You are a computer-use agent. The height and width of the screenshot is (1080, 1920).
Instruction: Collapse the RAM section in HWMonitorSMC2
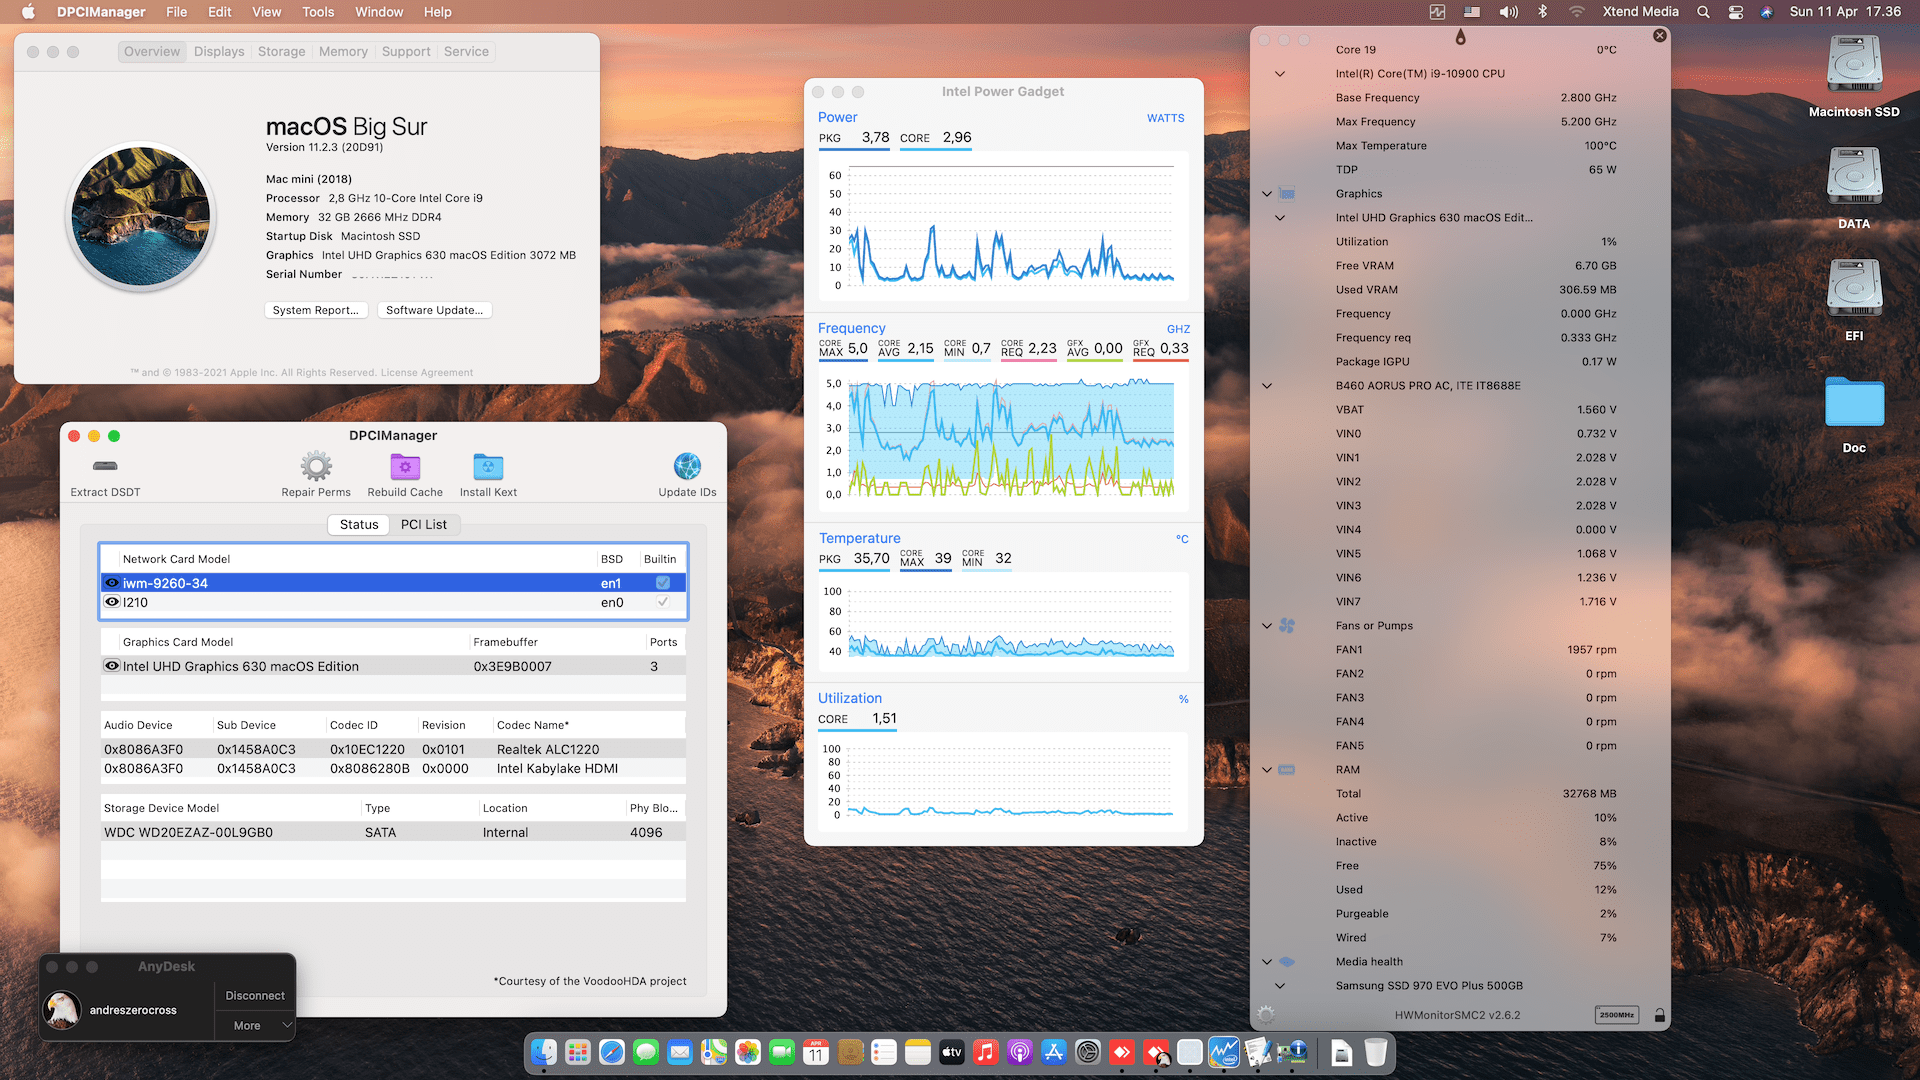[1267, 770]
